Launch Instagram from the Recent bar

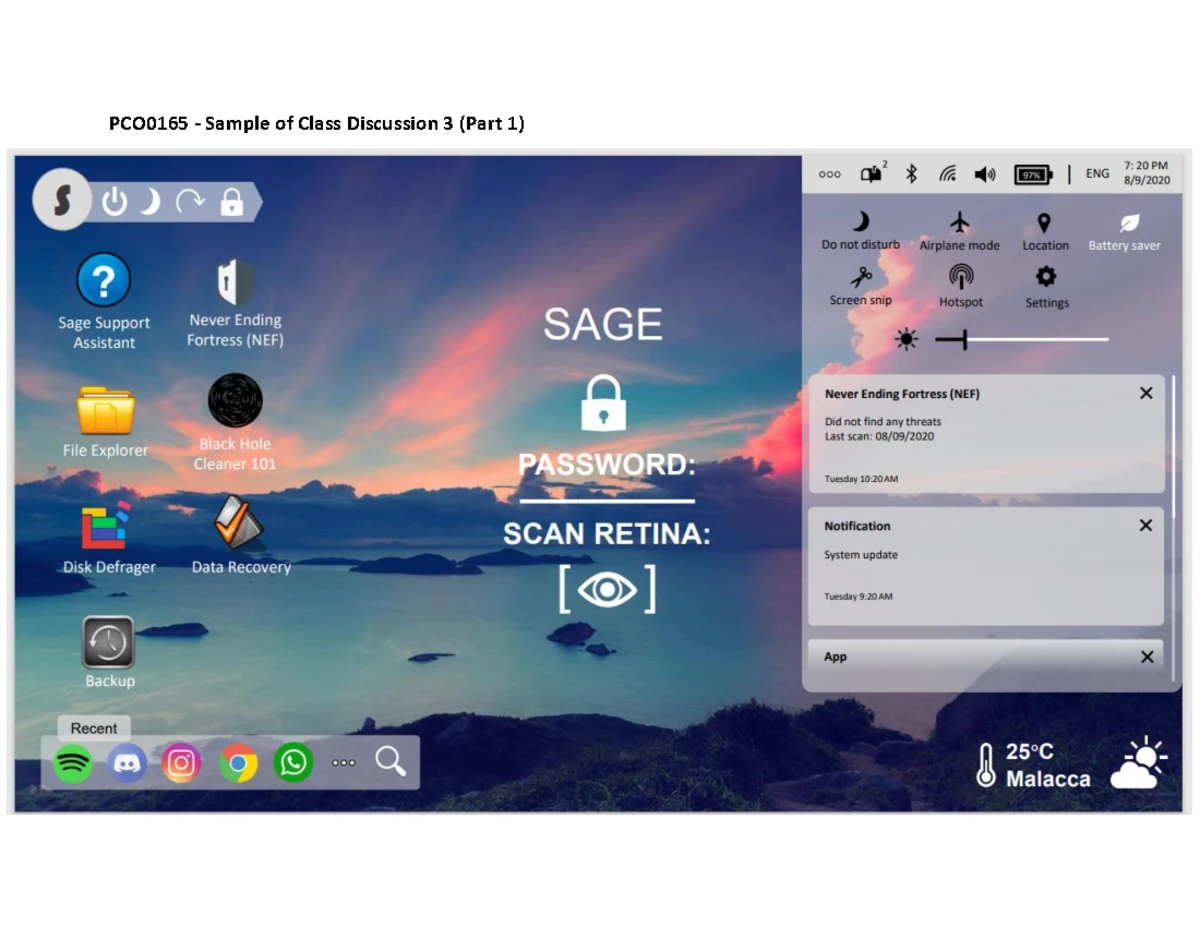coord(182,764)
